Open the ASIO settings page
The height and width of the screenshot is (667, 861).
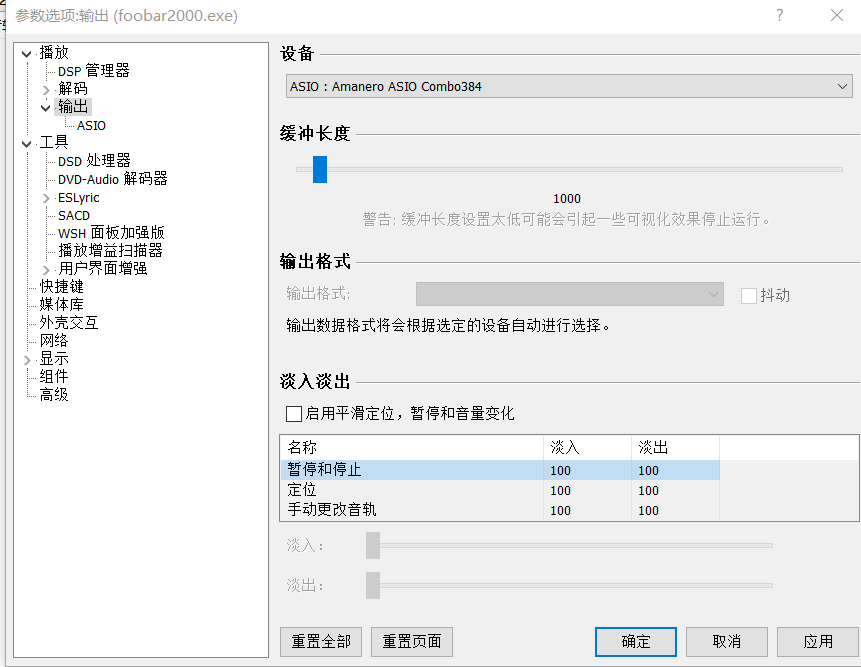[x=91, y=126]
